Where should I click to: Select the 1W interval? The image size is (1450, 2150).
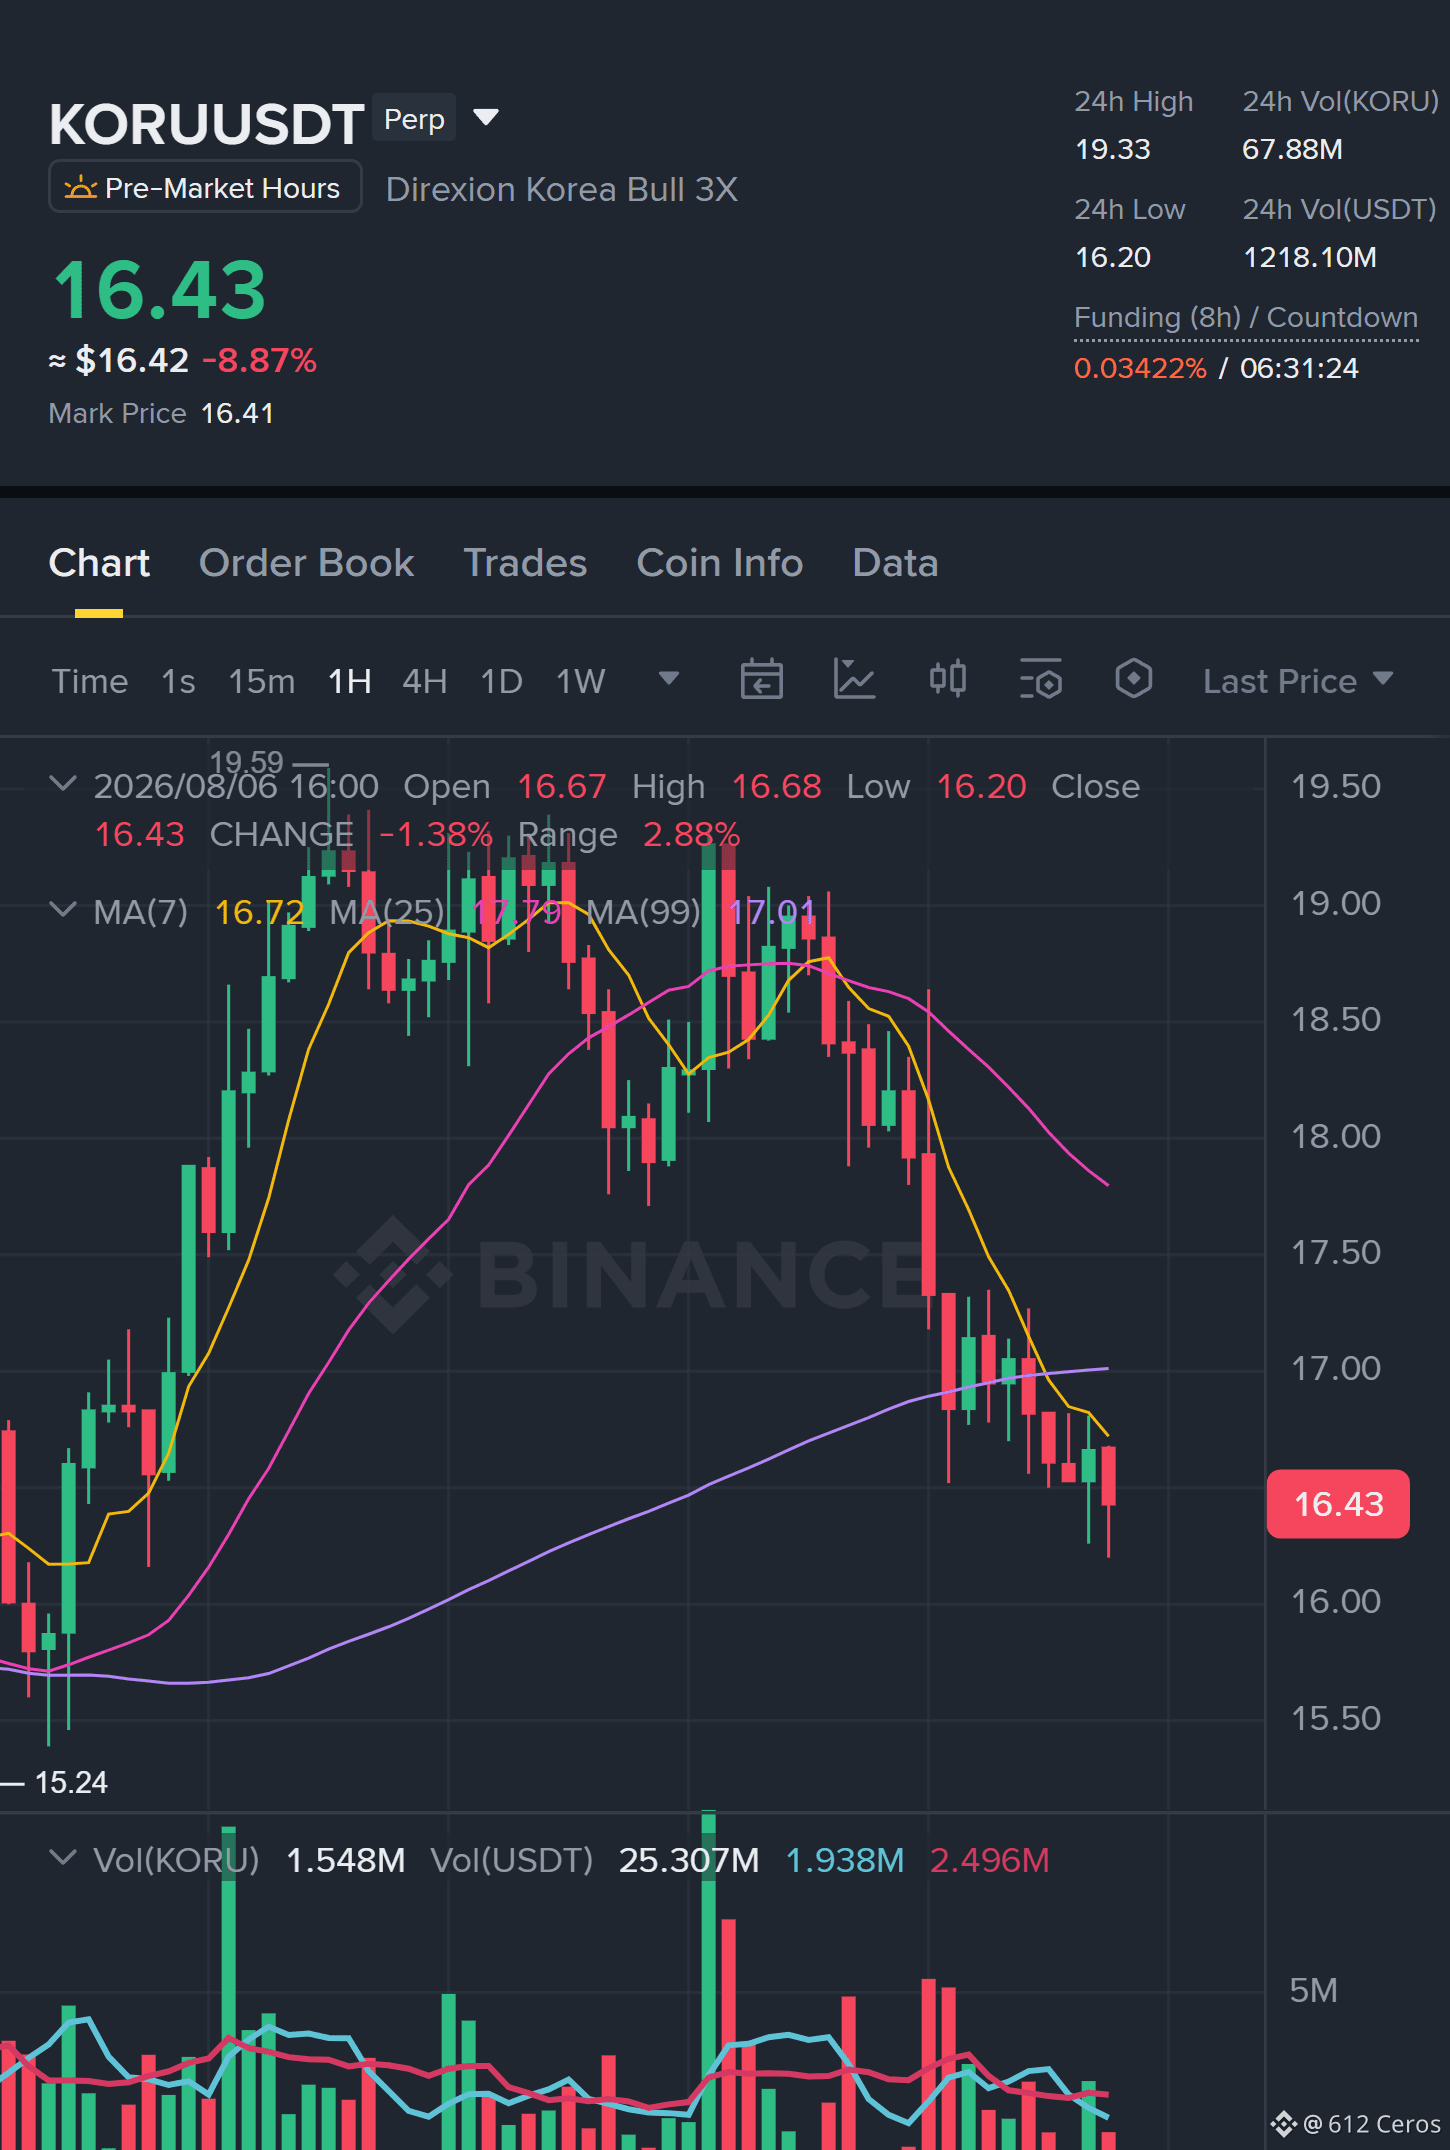tap(581, 681)
